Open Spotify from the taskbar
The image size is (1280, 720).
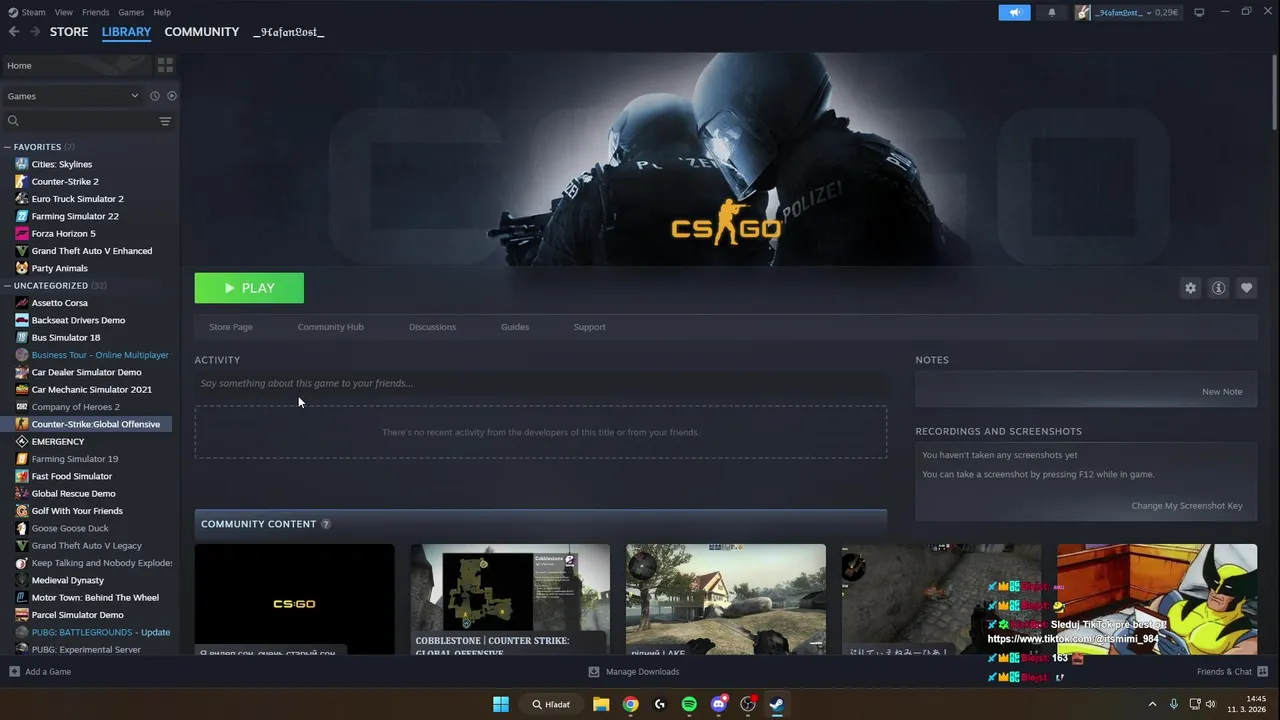[x=689, y=704]
